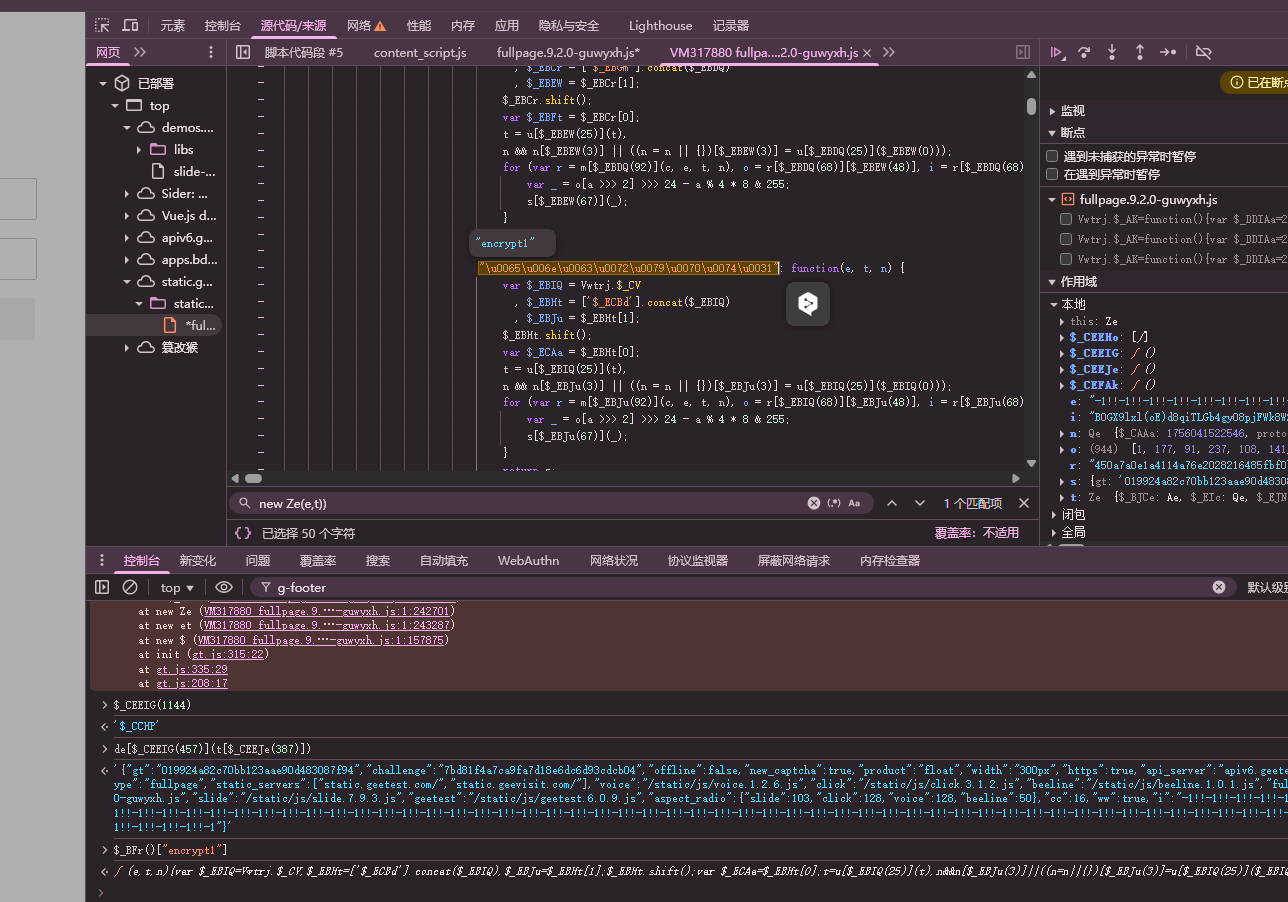Expand the Global (全局) scope
This screenshot has width=1288, height=902.
pyautogui.click(x=1052, y=532)
